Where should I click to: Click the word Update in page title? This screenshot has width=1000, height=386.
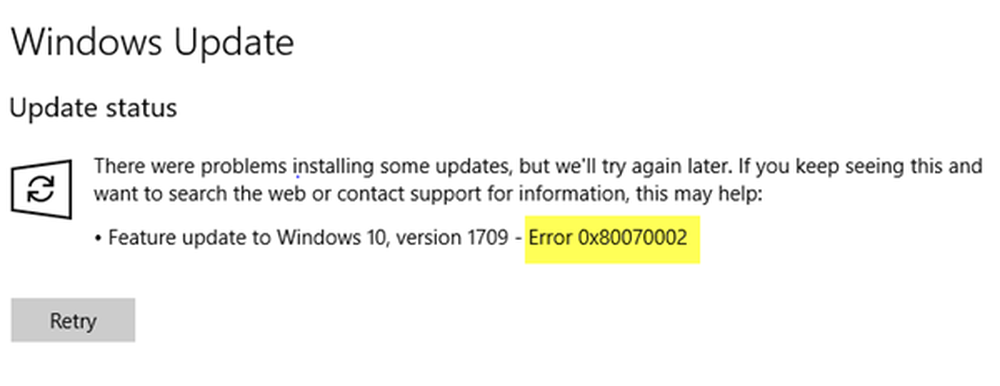pyautogui.click(x=234, y=43)
